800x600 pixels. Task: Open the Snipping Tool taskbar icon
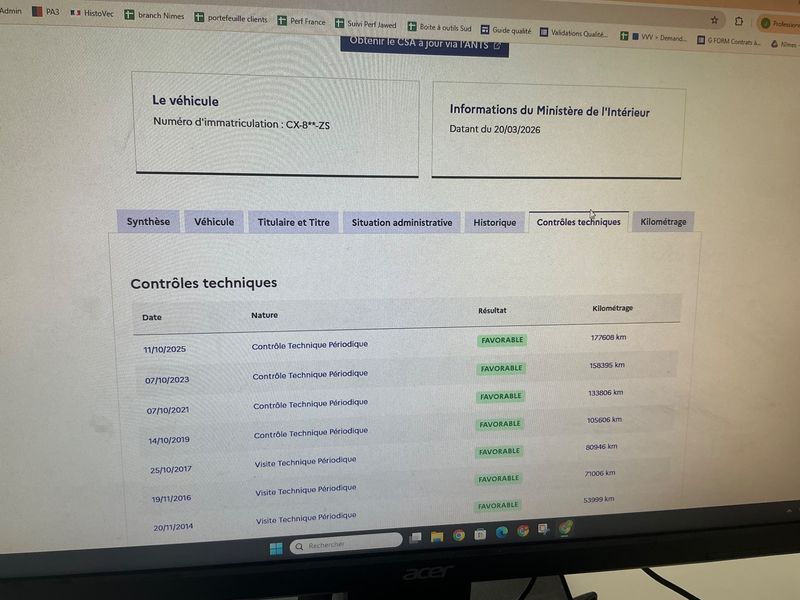pyautogui.click(x=543, y=529)
